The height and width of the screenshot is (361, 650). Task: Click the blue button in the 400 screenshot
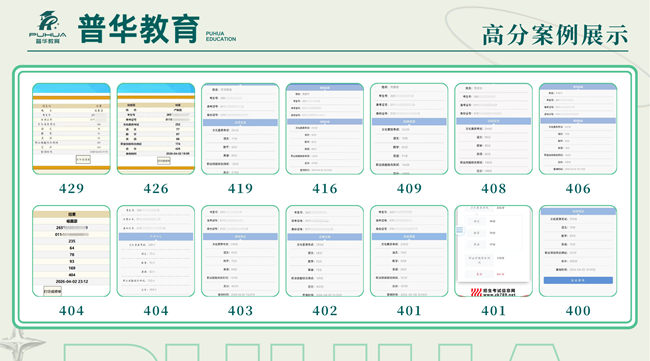pyautogui.click(x=578, y=281)
